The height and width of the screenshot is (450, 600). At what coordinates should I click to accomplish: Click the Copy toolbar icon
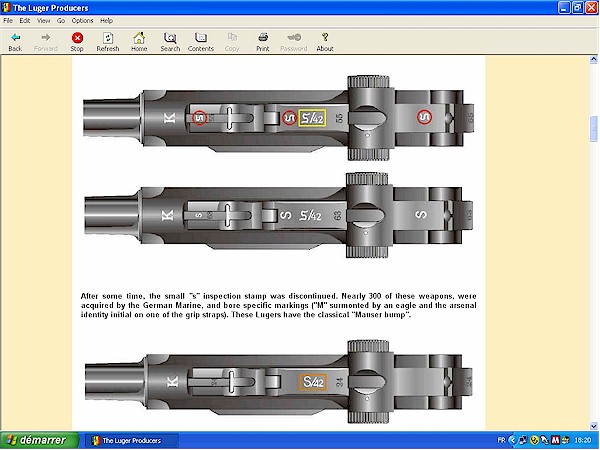(232, 41)
